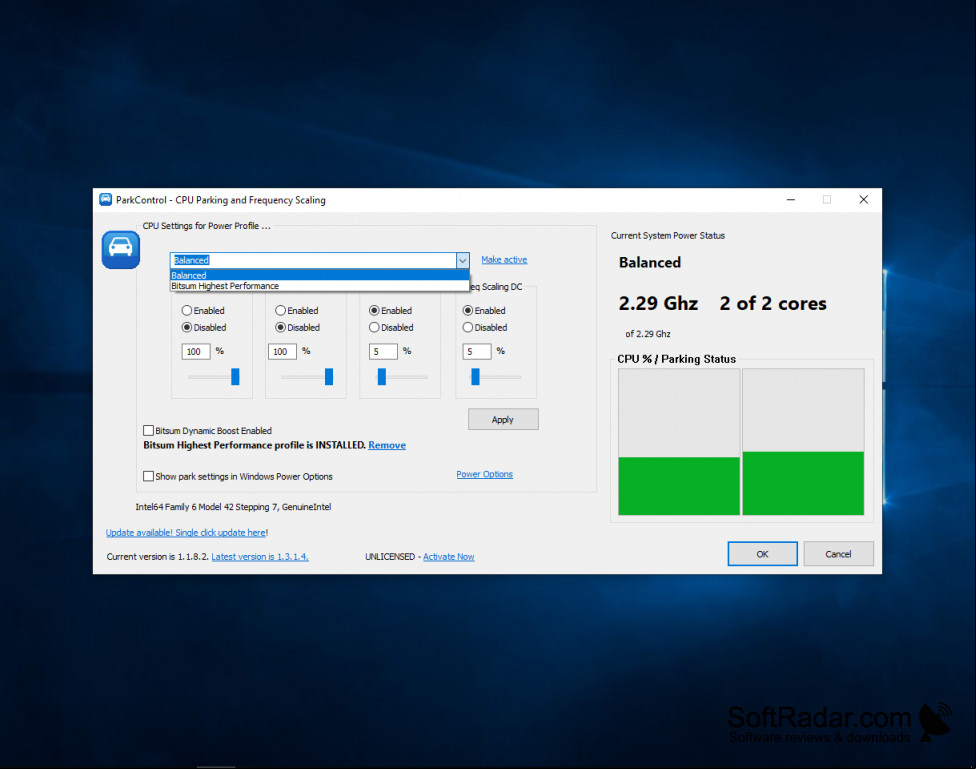Click the leftmost group's 100 percent field
This screenshot has width=976, height=769.
point(196,351)
